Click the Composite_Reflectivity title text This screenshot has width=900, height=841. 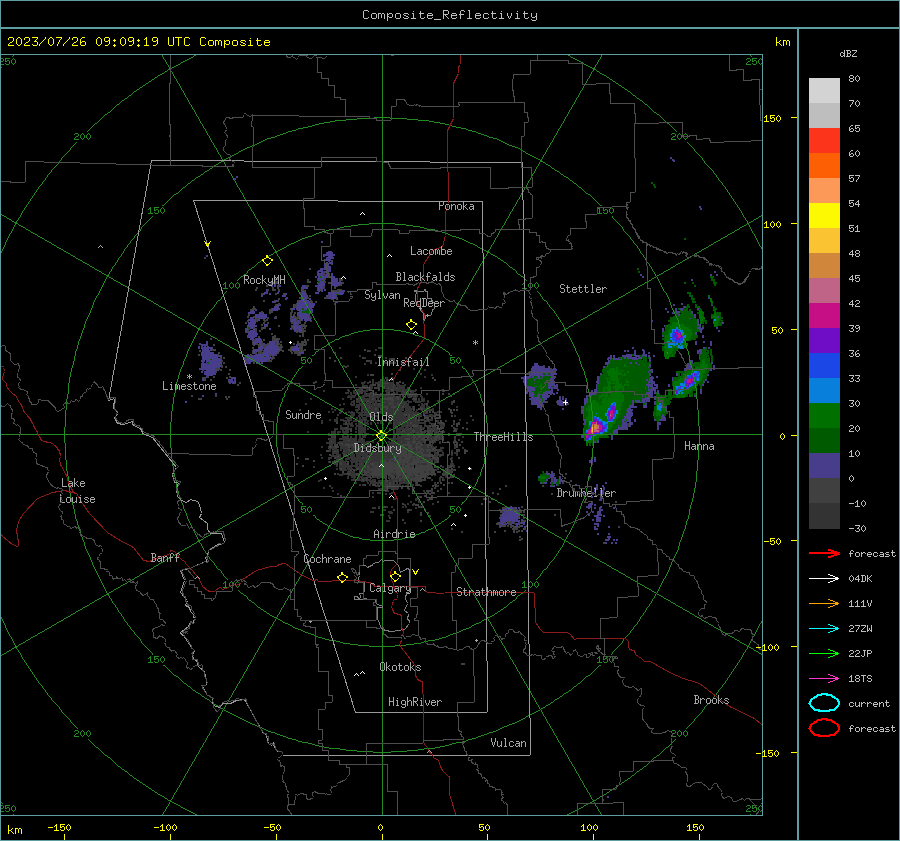449,15
